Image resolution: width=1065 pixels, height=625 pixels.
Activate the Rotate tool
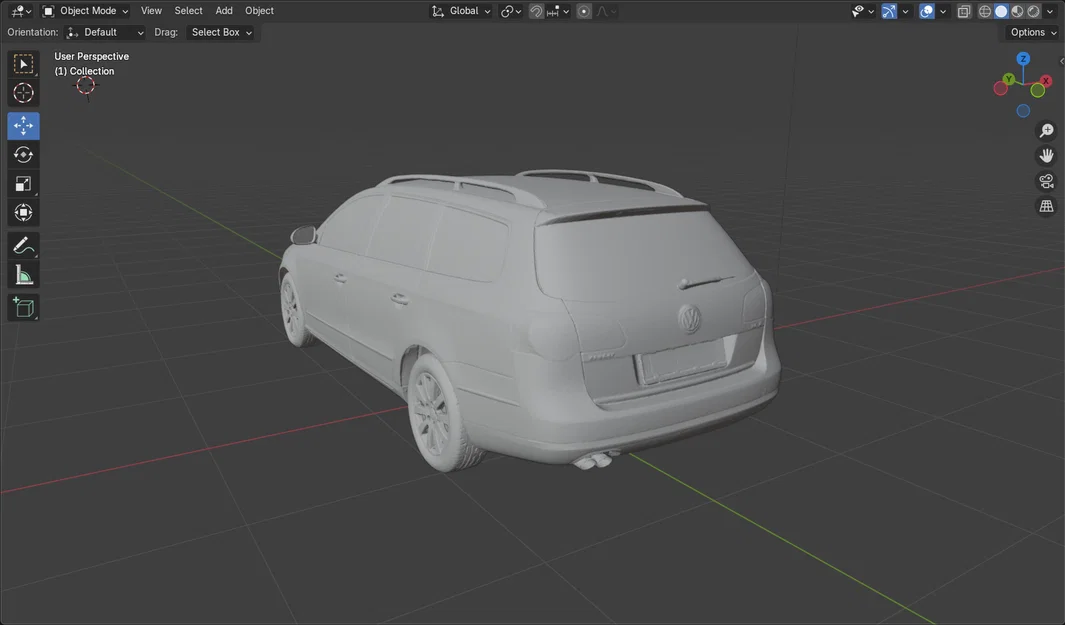(x=22, y=154)
